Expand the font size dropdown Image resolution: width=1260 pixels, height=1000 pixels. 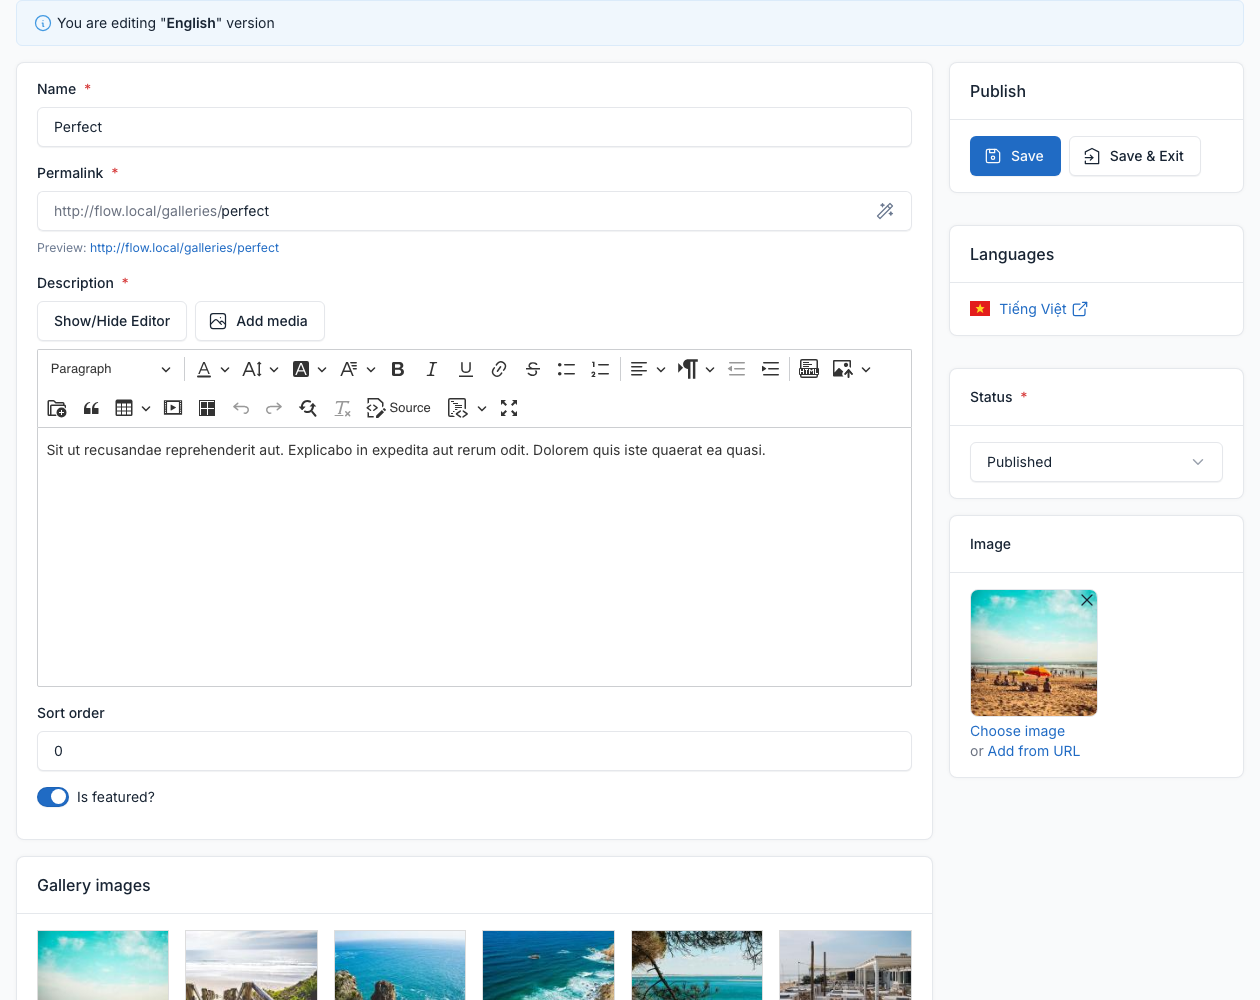pyautogui.click(x=260, y=369)
